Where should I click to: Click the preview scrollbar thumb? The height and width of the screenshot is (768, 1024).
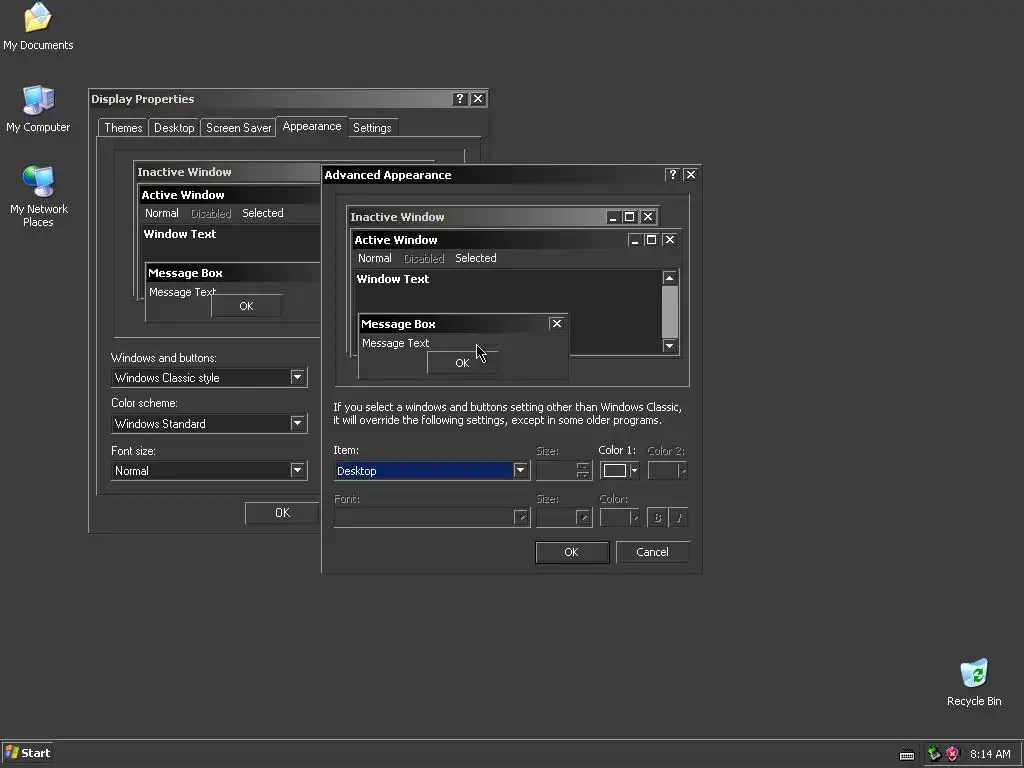tap(669, 312)
